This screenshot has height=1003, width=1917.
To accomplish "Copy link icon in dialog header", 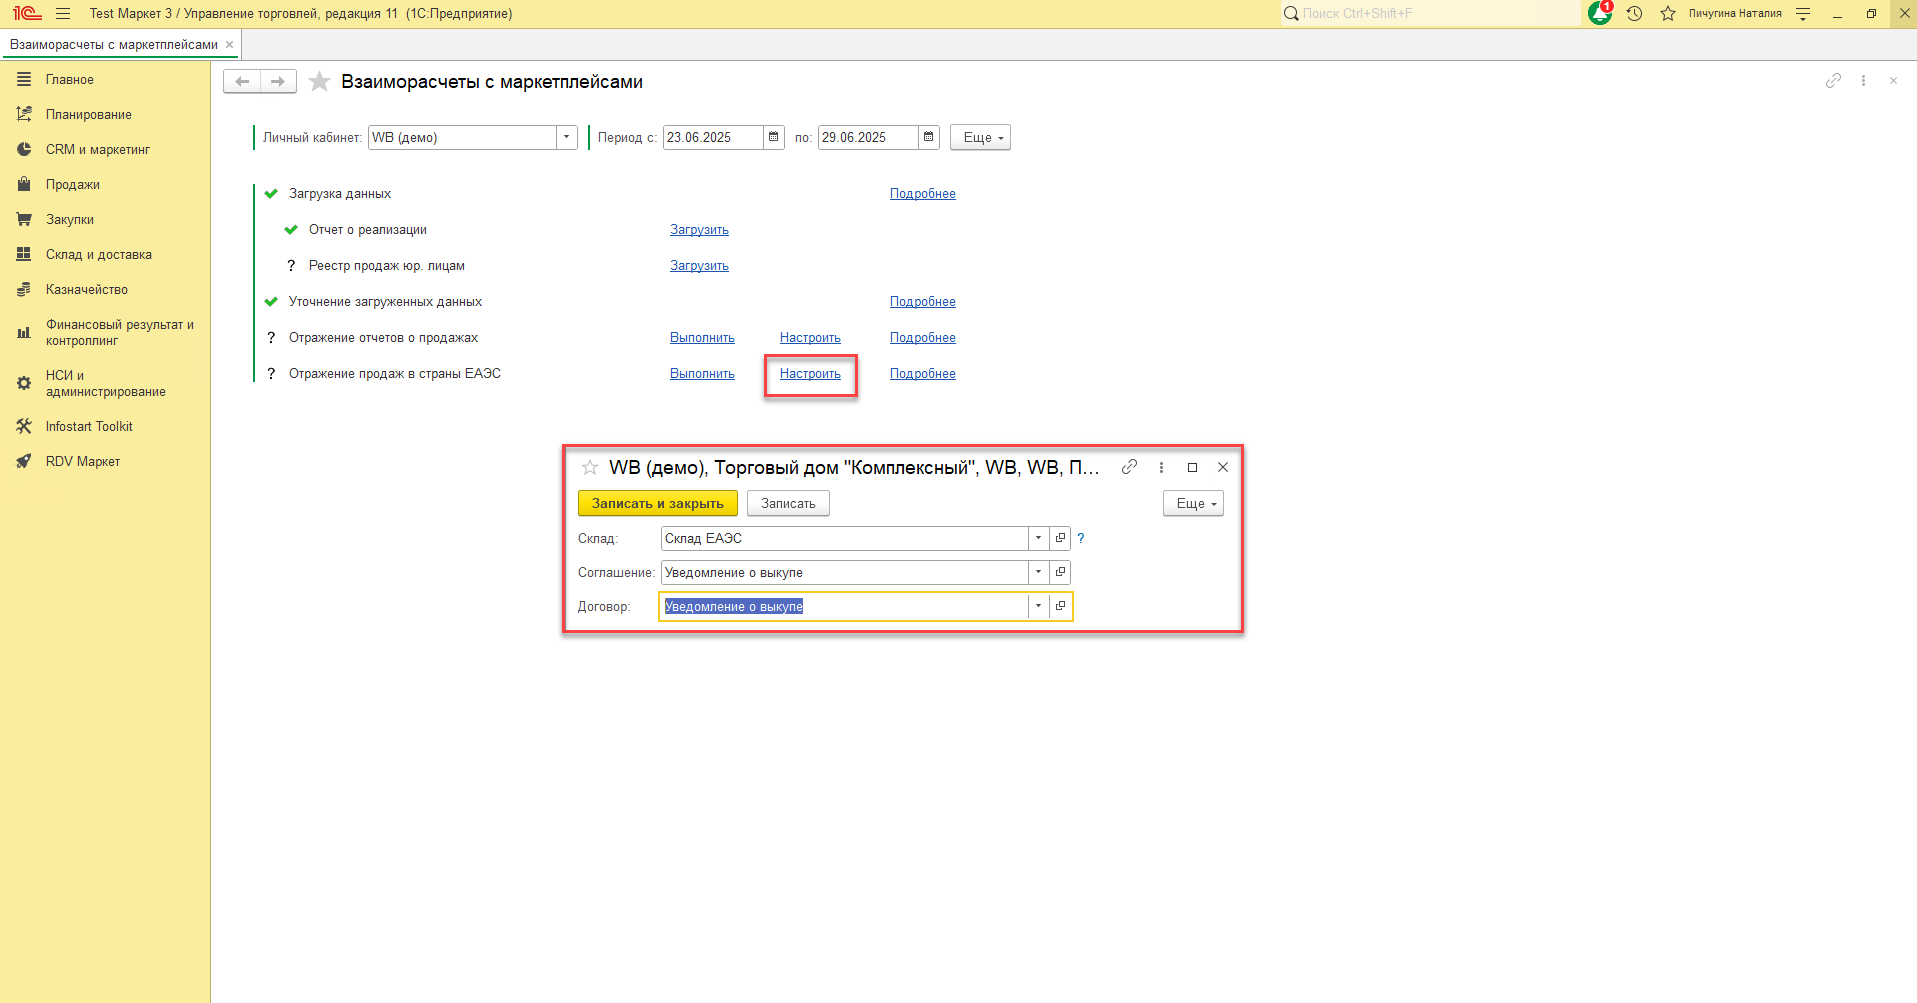I will tap(1129, 467).
